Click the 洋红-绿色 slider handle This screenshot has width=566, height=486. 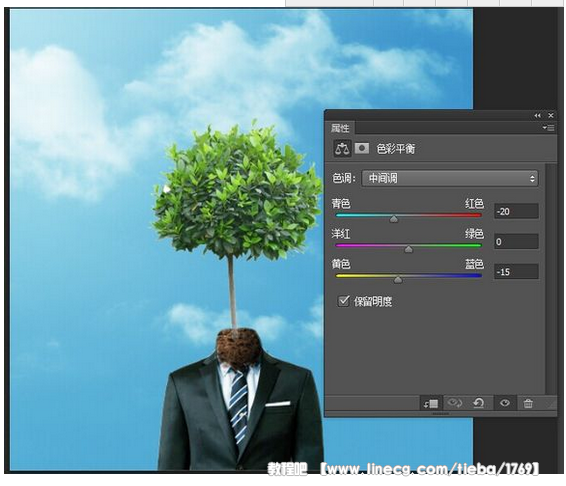point(409,249)
